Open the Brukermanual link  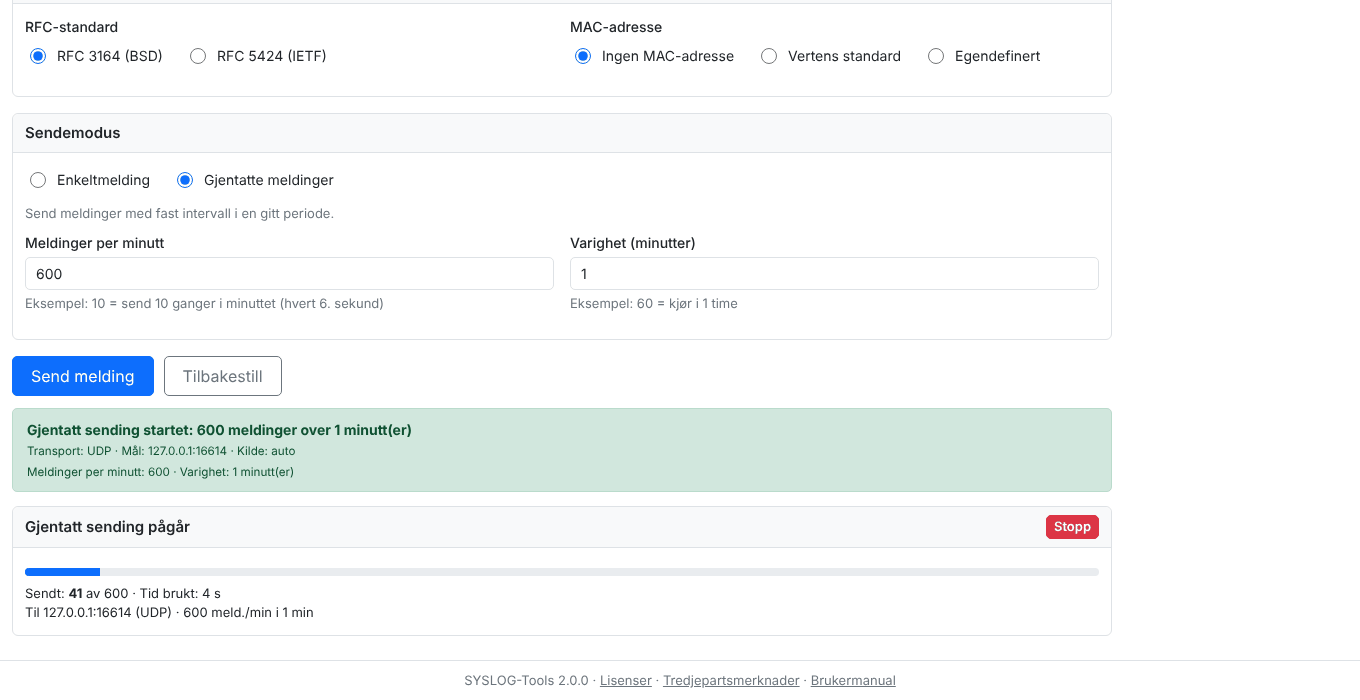click(x=853, y=680)
